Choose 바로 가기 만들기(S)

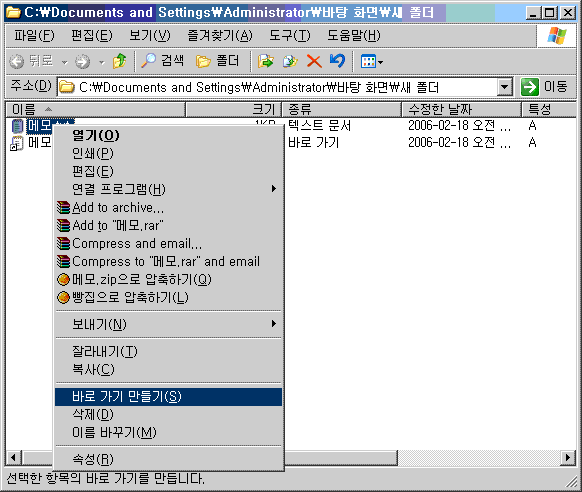pos(168,397)
